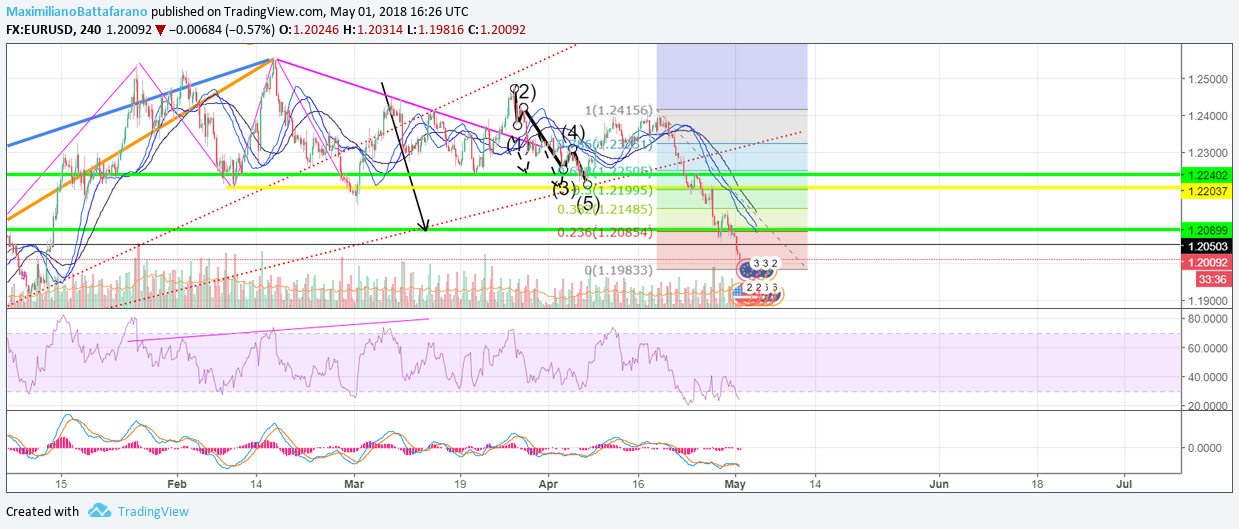Screen dimensions: 1239x529
Task: Click the 1.24000 price axis label
Action: click(1208, 116)
